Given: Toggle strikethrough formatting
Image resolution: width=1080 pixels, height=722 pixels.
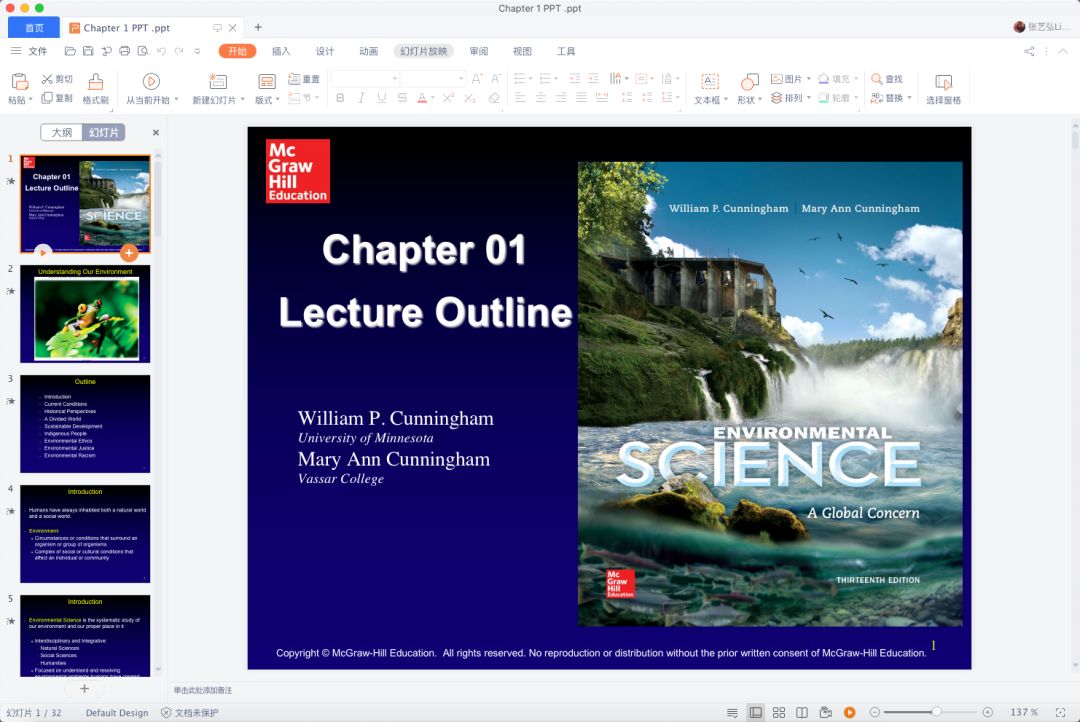Looking at the screenshot, I should point(402,98).
